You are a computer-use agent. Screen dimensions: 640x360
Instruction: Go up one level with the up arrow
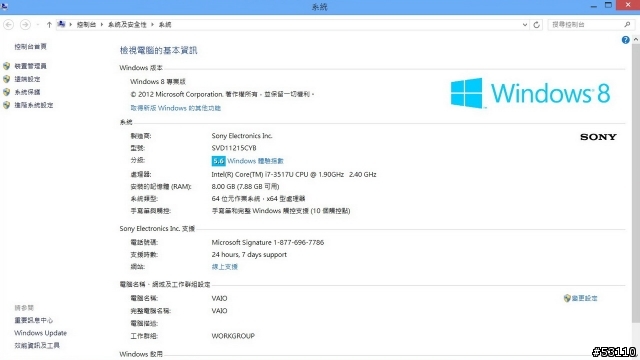(49, 25)
